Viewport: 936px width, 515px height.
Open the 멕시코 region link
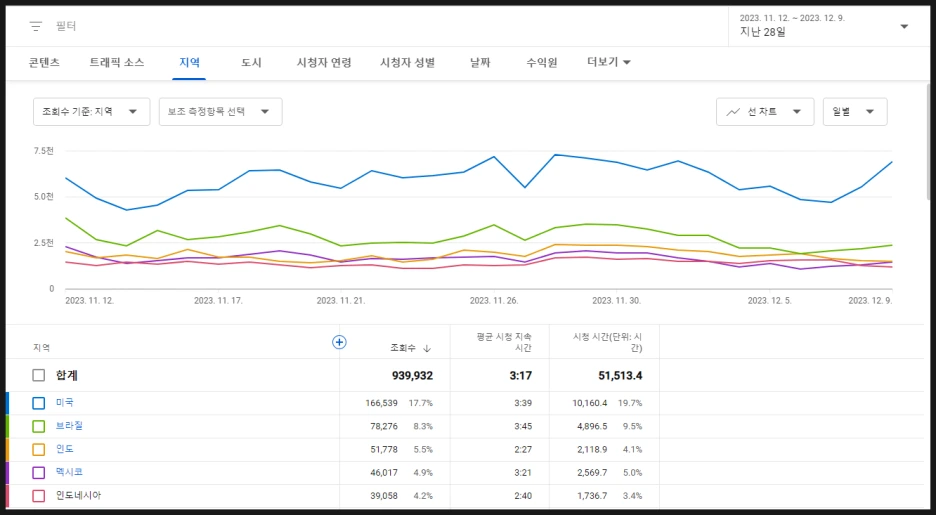[x=69, y=472]
